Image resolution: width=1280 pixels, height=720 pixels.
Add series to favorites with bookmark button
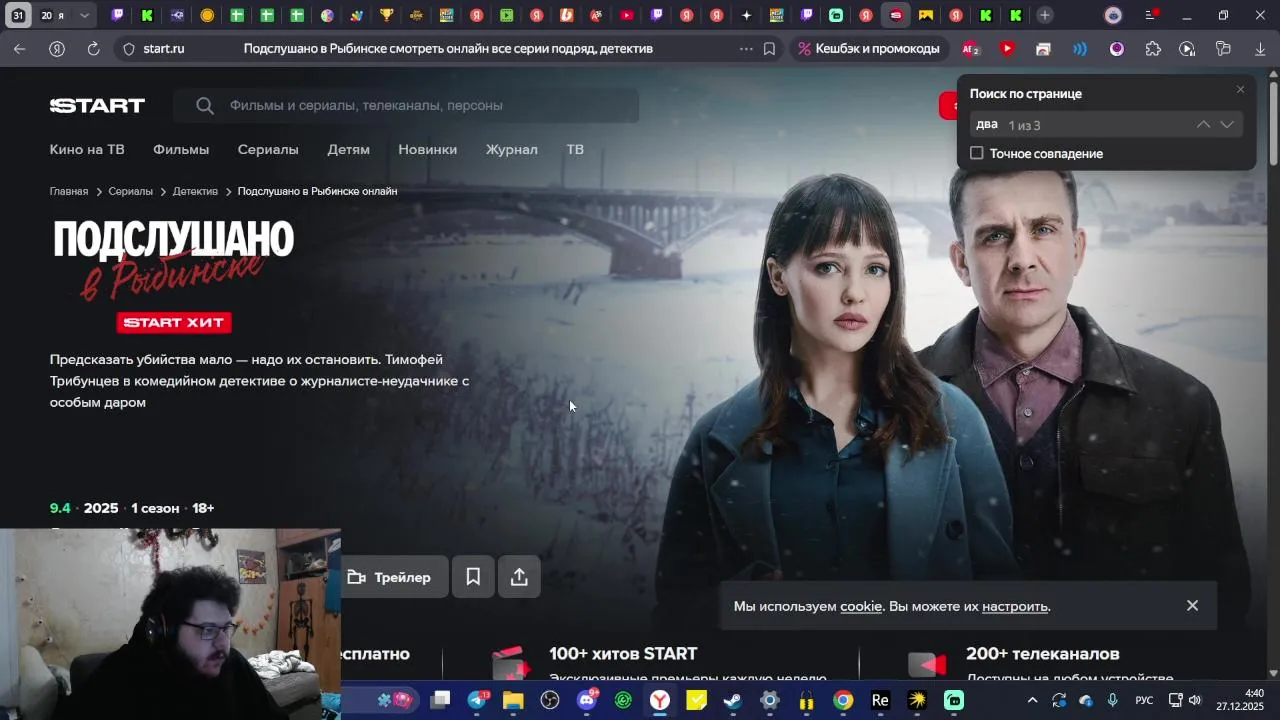coord(473,577)
